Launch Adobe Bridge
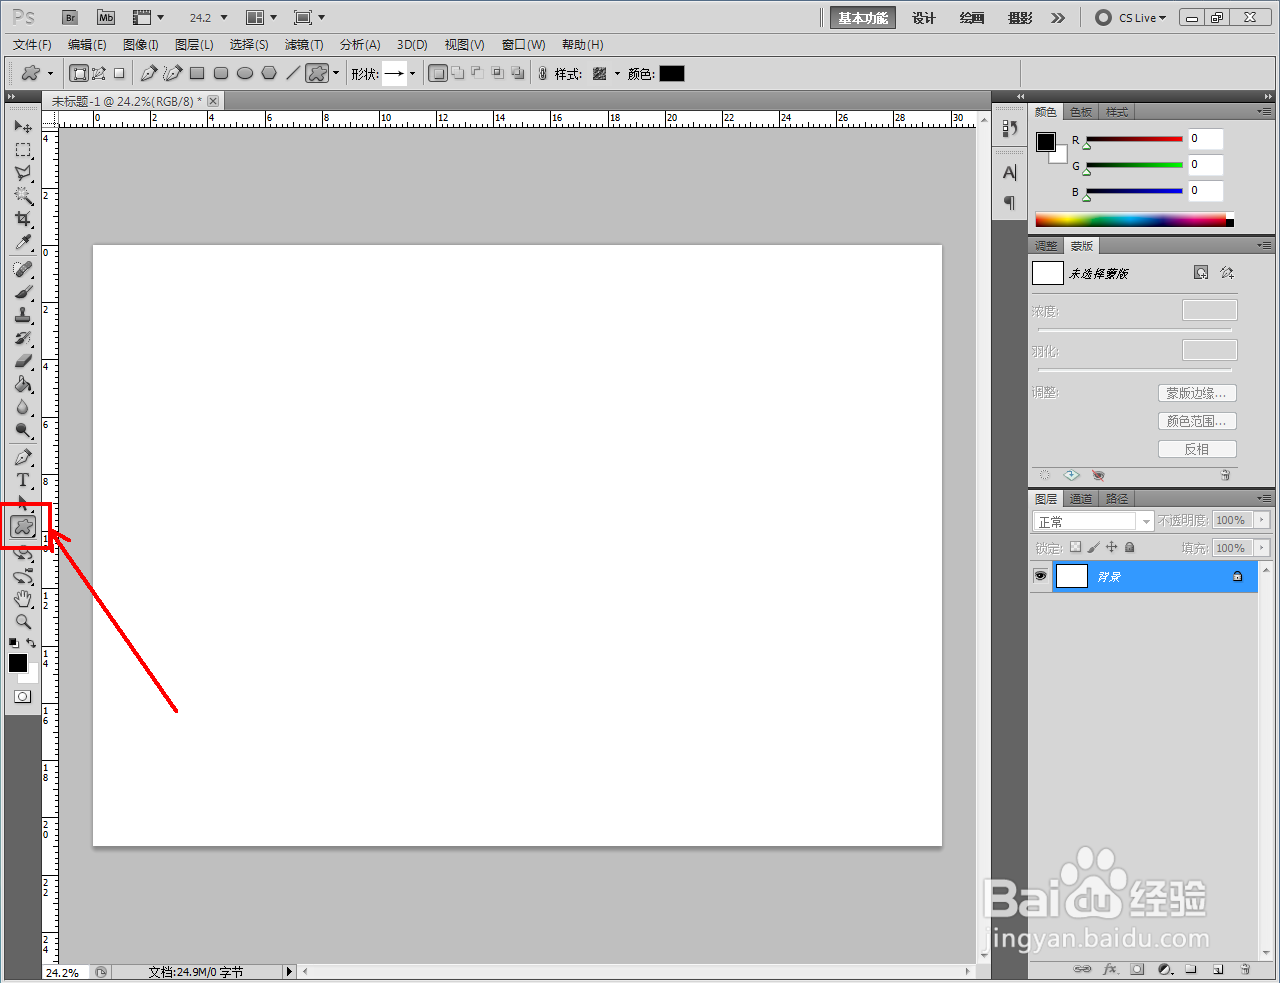 [70, 18]
